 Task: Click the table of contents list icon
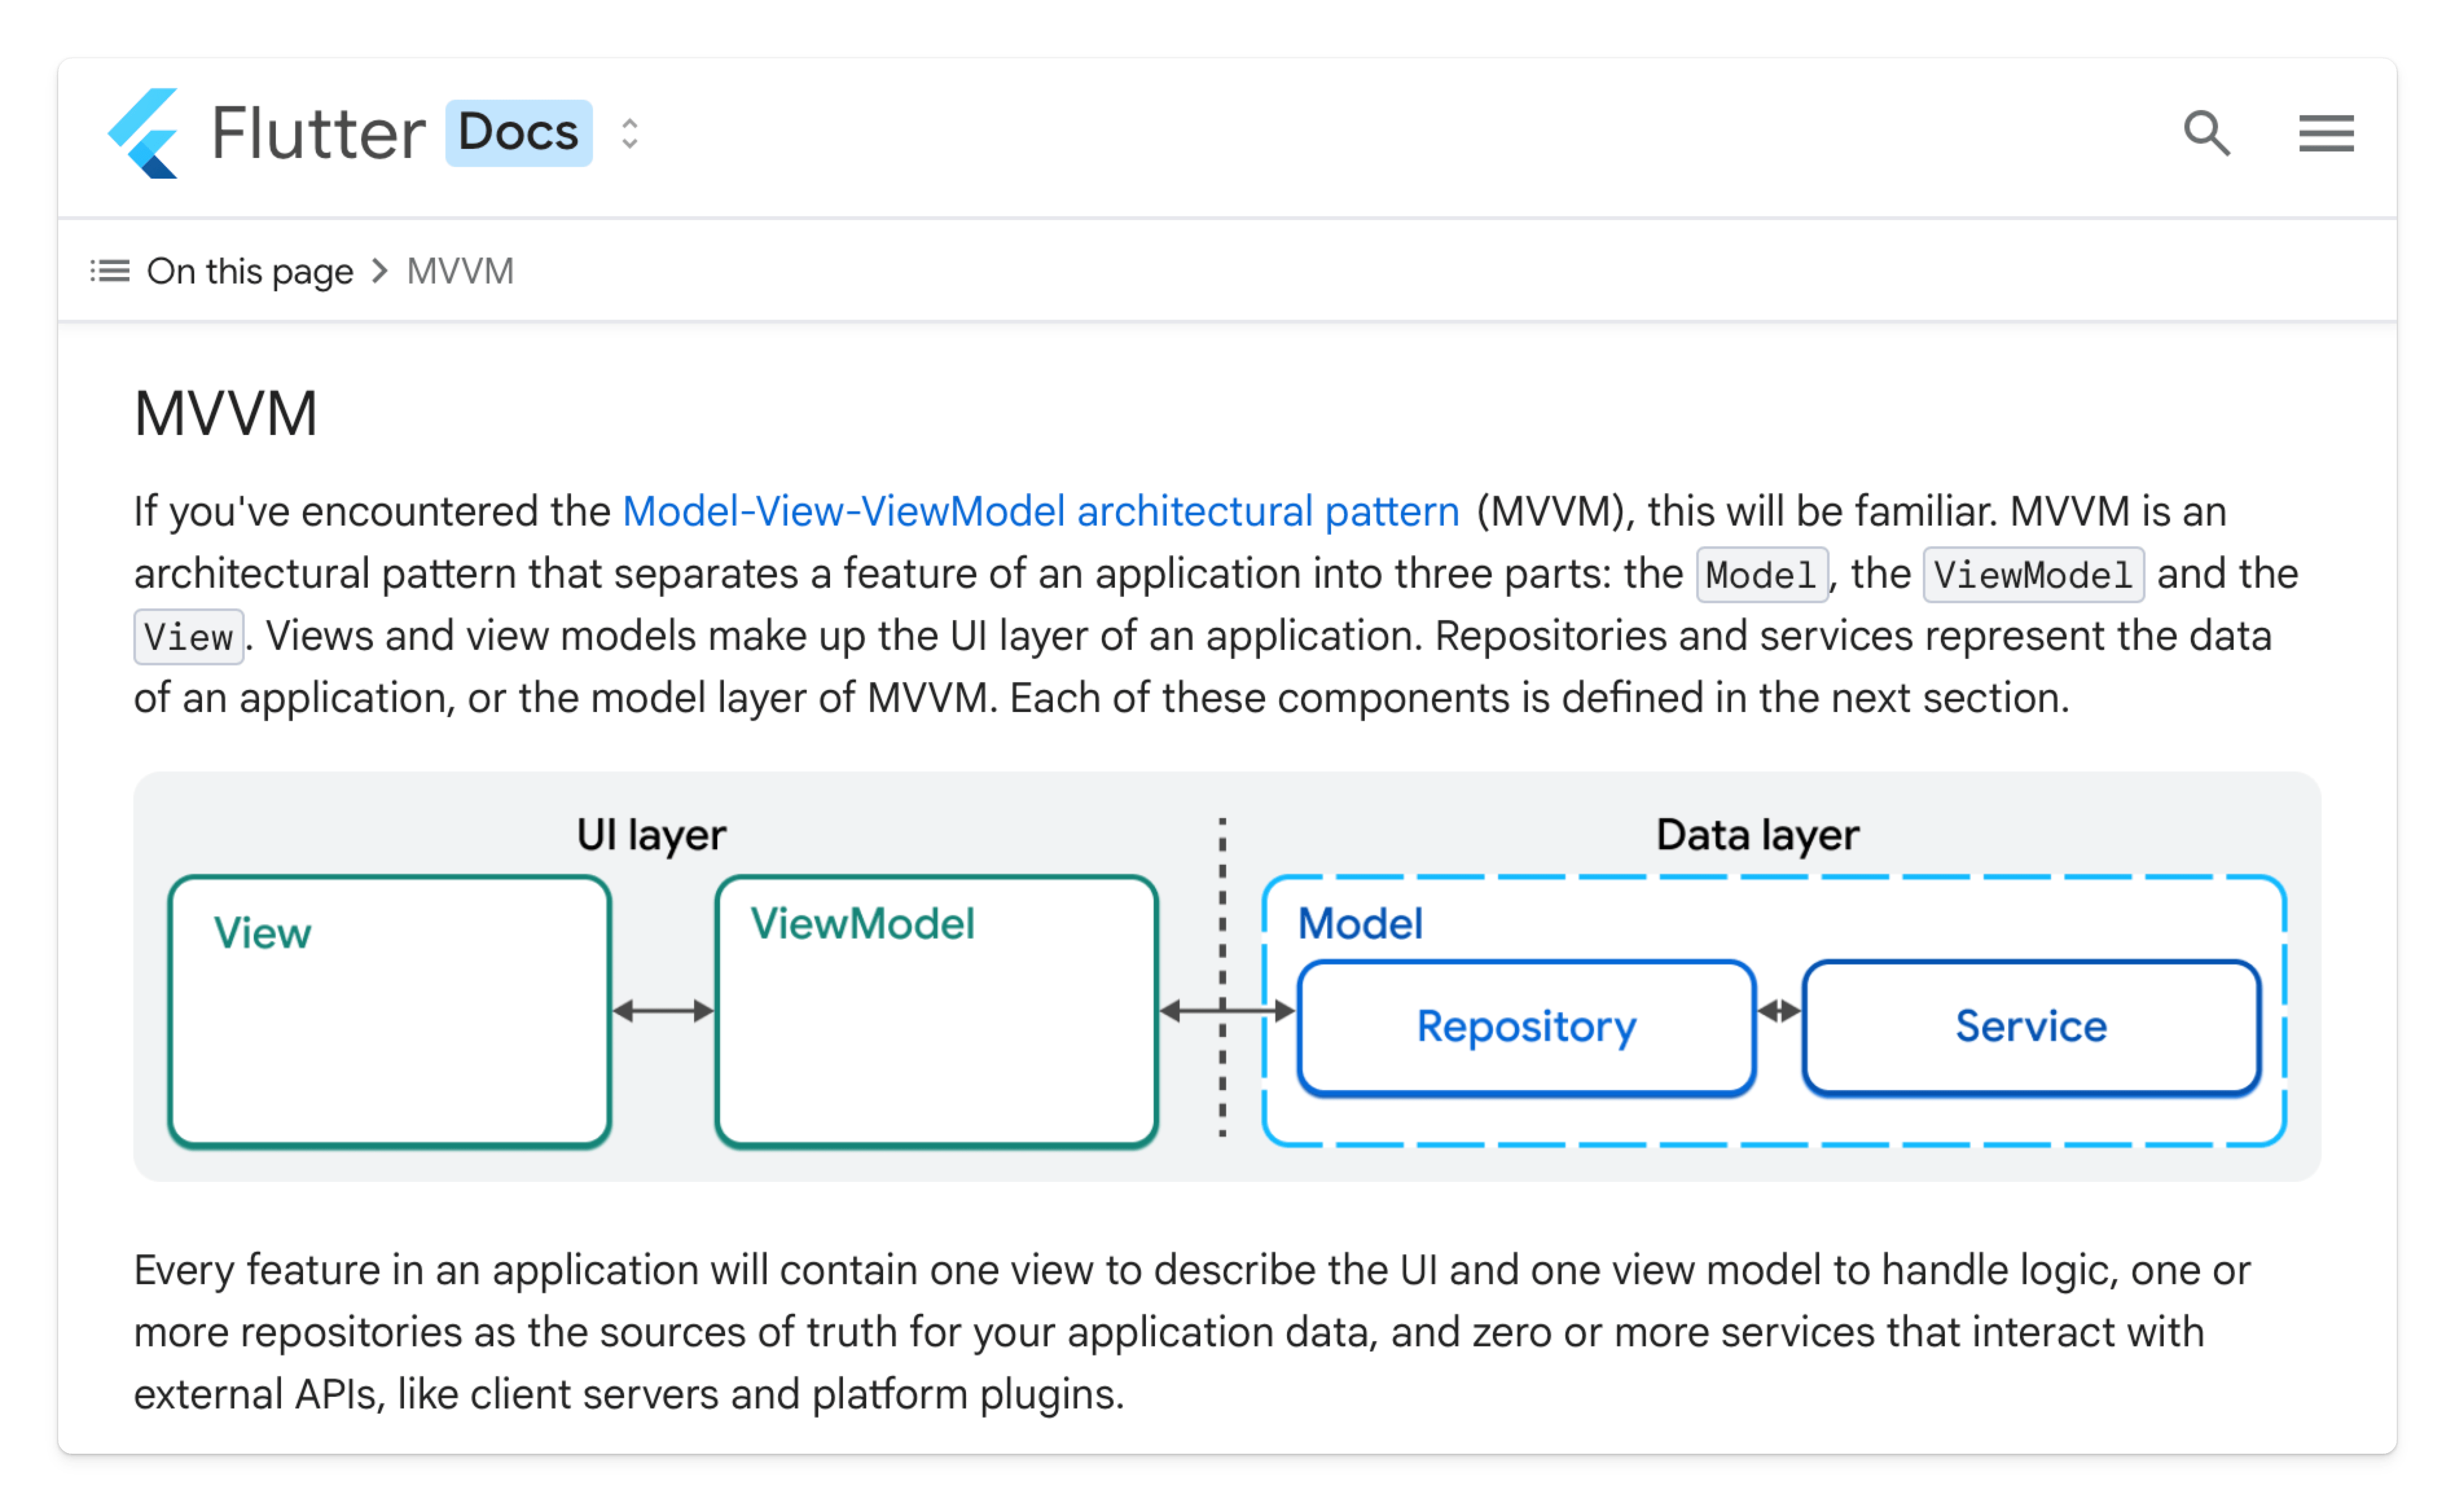click(x=110, y=271)
